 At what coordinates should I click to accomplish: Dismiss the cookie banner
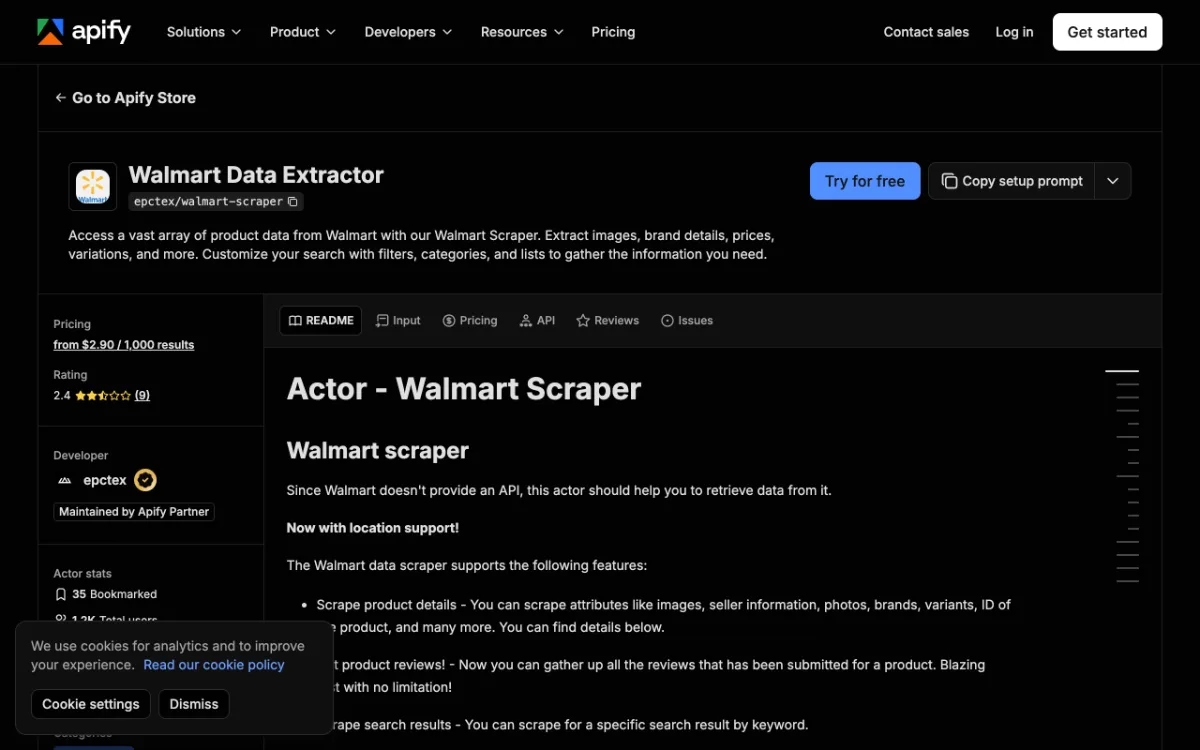point(194,704)
